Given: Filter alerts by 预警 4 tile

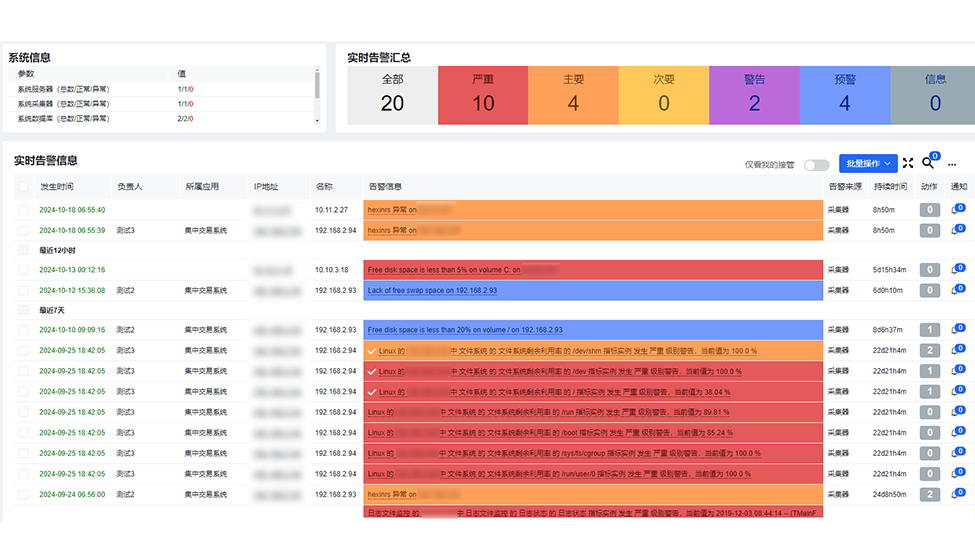Looking at the screenshot, I should [x=845, y=95].
